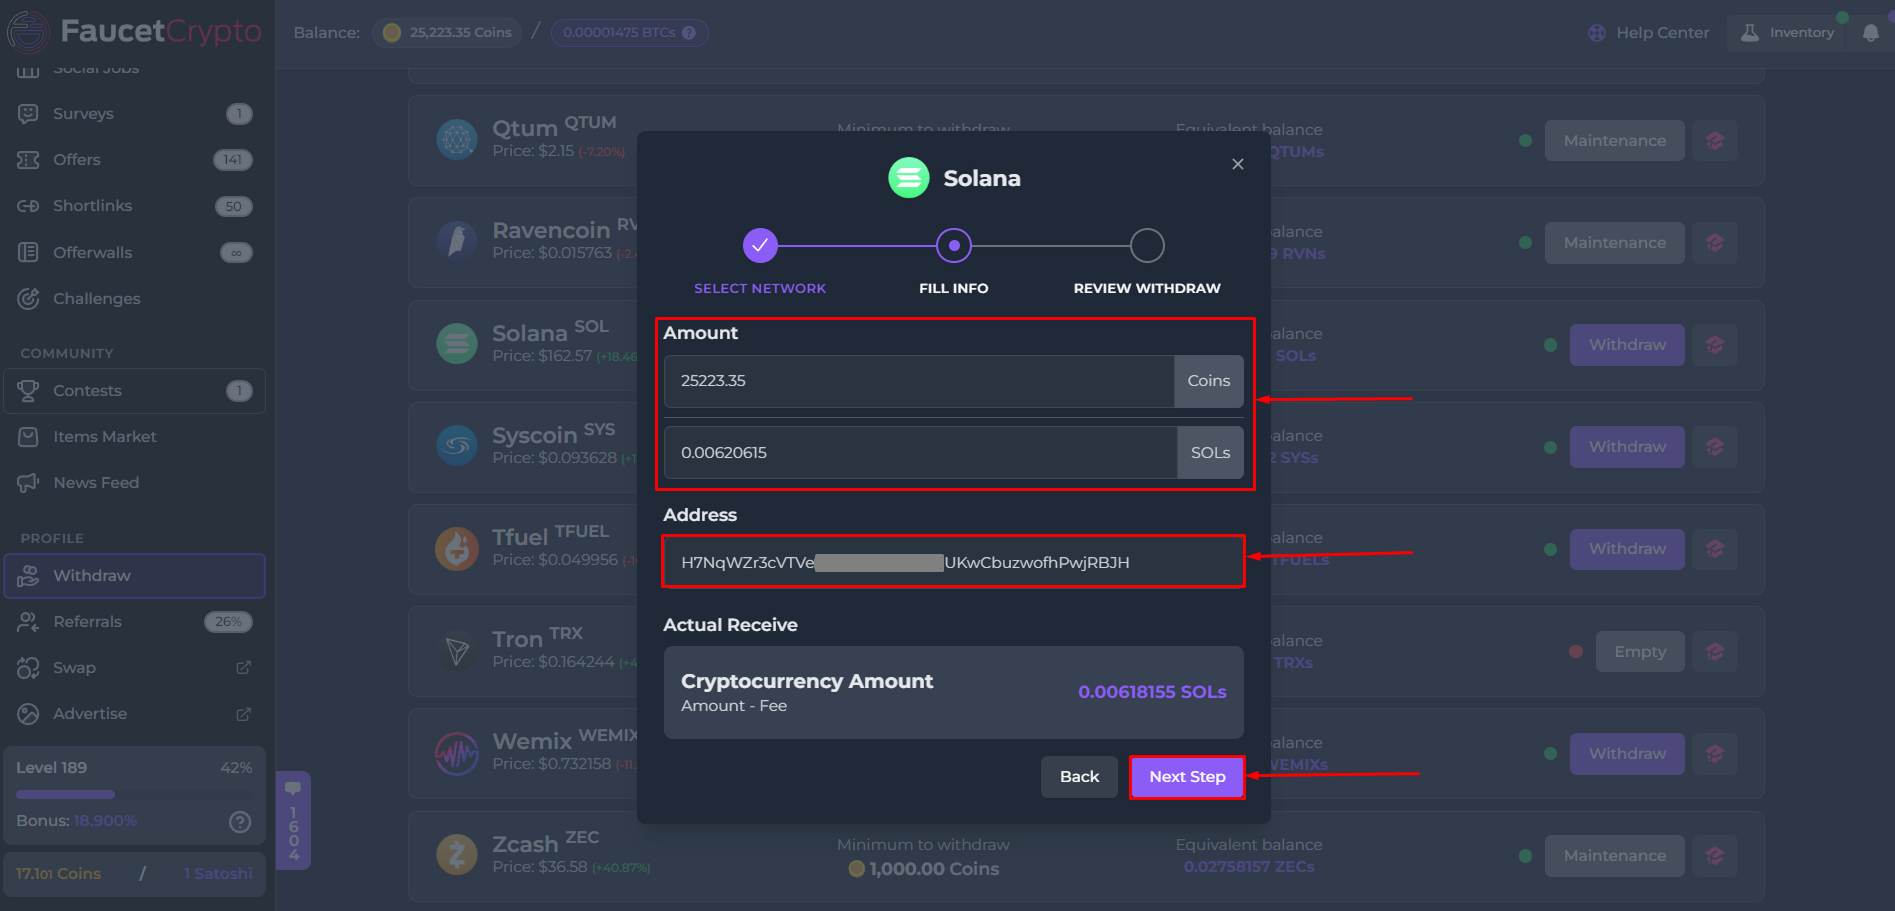Click Withdraw in the Wemix row

pos(1627,754)
